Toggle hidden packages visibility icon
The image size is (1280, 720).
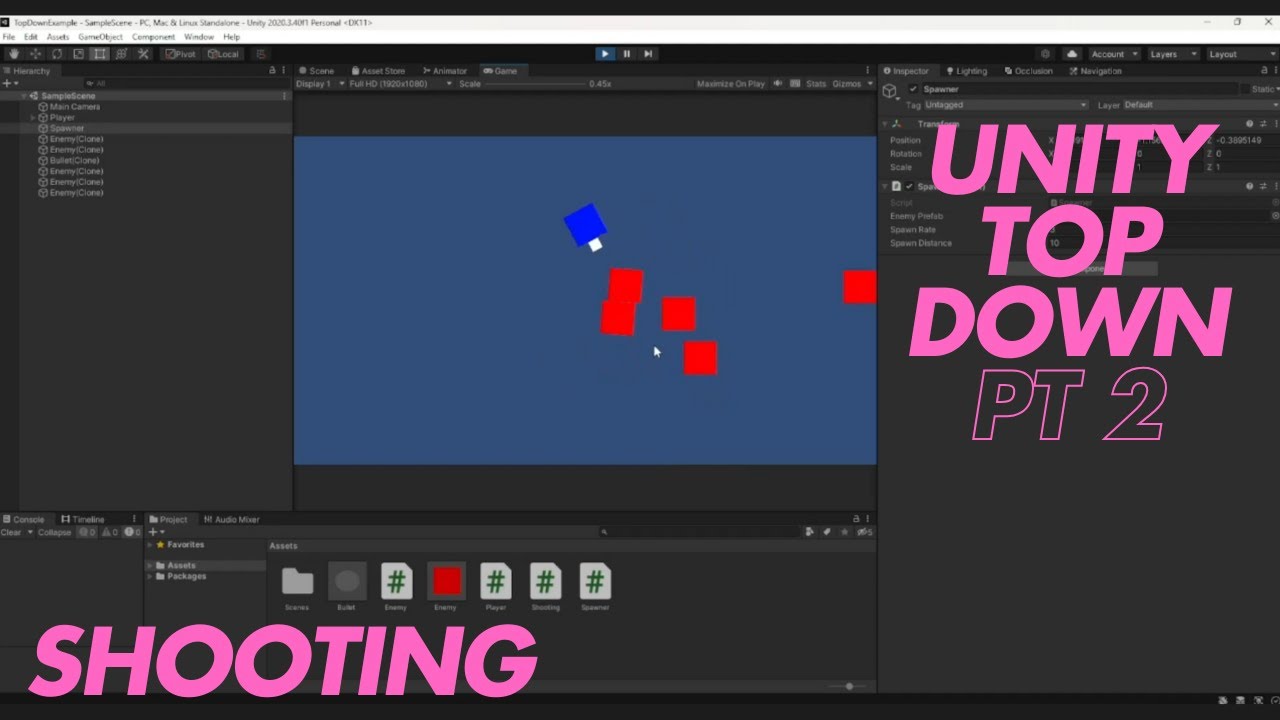click(866, 532)
